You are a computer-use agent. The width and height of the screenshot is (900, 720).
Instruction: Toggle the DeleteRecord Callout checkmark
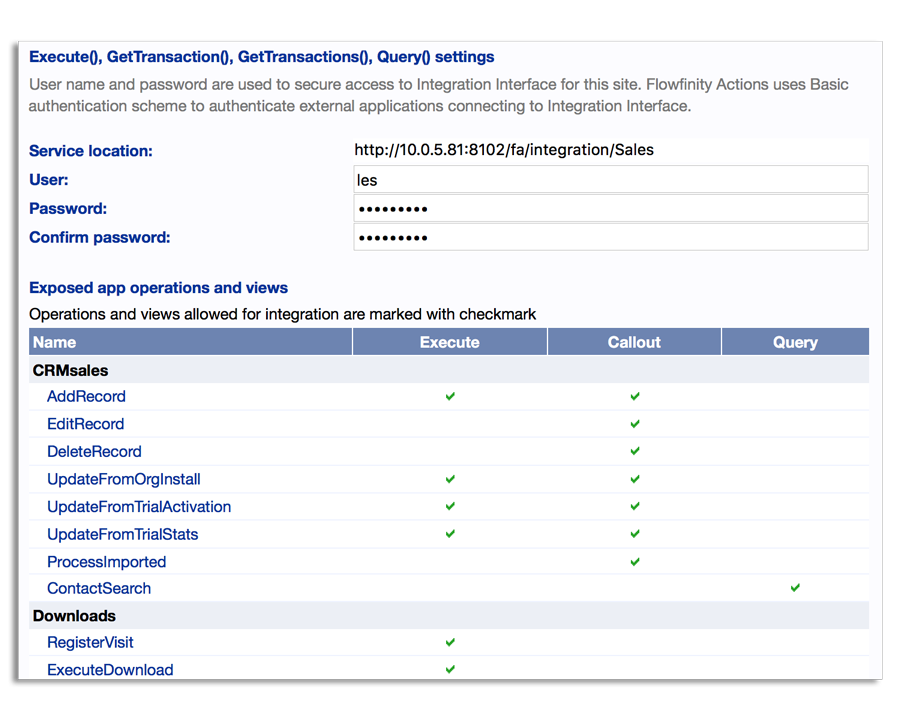click(635, 451)
